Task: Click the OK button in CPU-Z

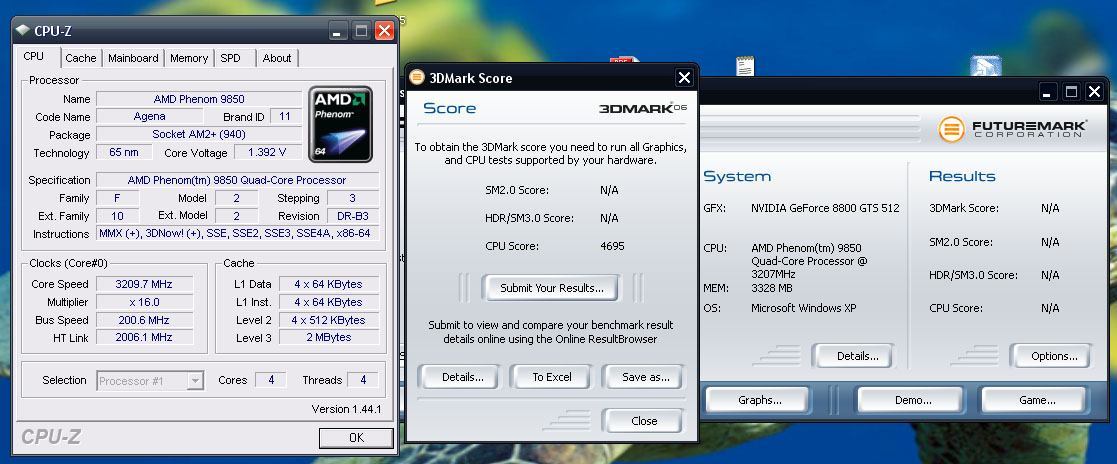Action: [356, 438]
